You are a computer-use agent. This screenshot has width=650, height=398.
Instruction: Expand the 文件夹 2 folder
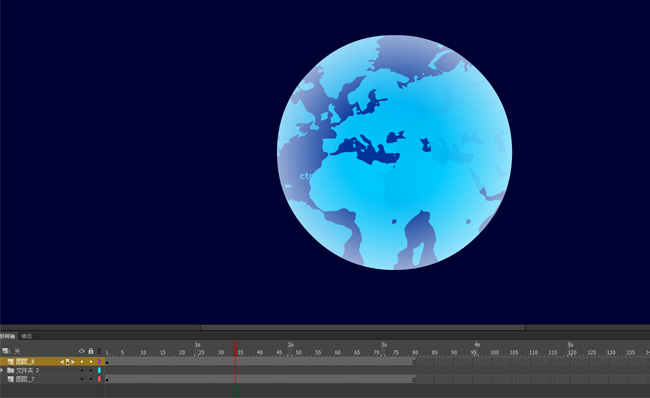2,370
